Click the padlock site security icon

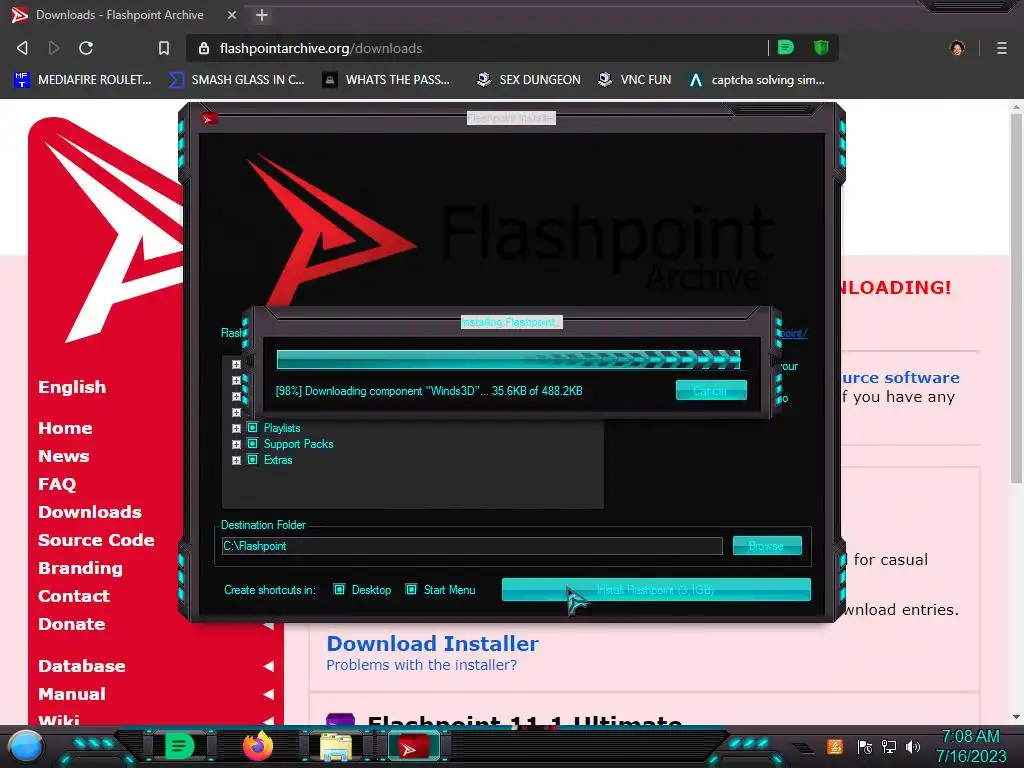204,48
